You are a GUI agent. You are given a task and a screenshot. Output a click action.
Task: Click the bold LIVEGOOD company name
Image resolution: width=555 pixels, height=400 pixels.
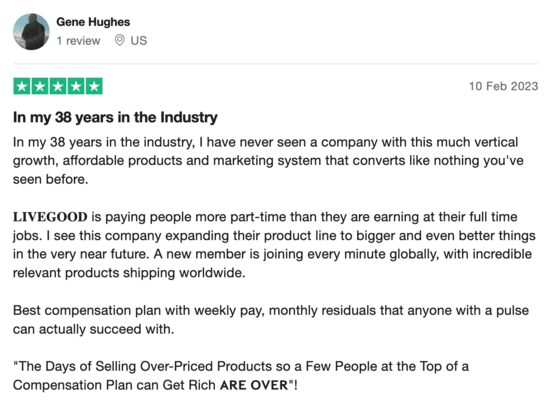coord(50,217)
